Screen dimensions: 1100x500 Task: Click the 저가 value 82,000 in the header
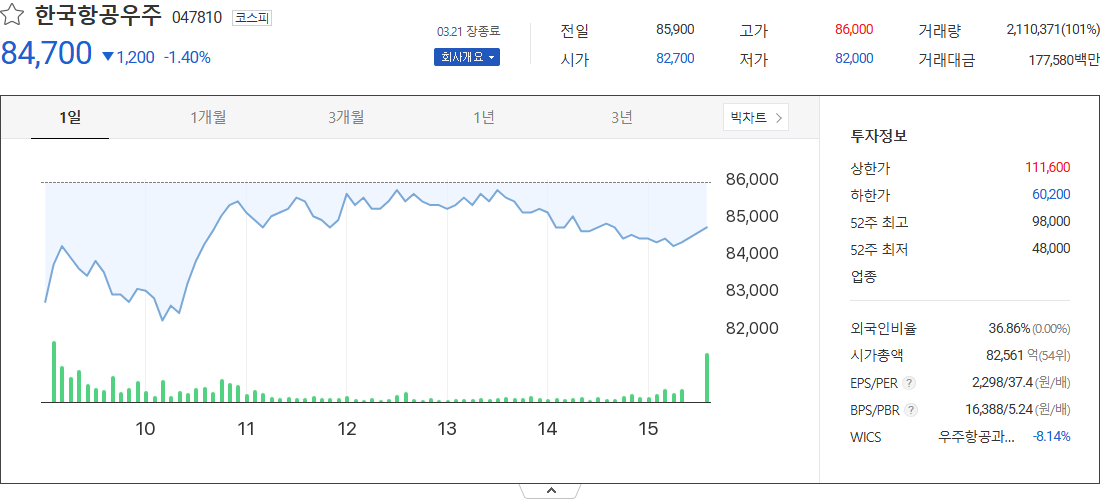854,58
